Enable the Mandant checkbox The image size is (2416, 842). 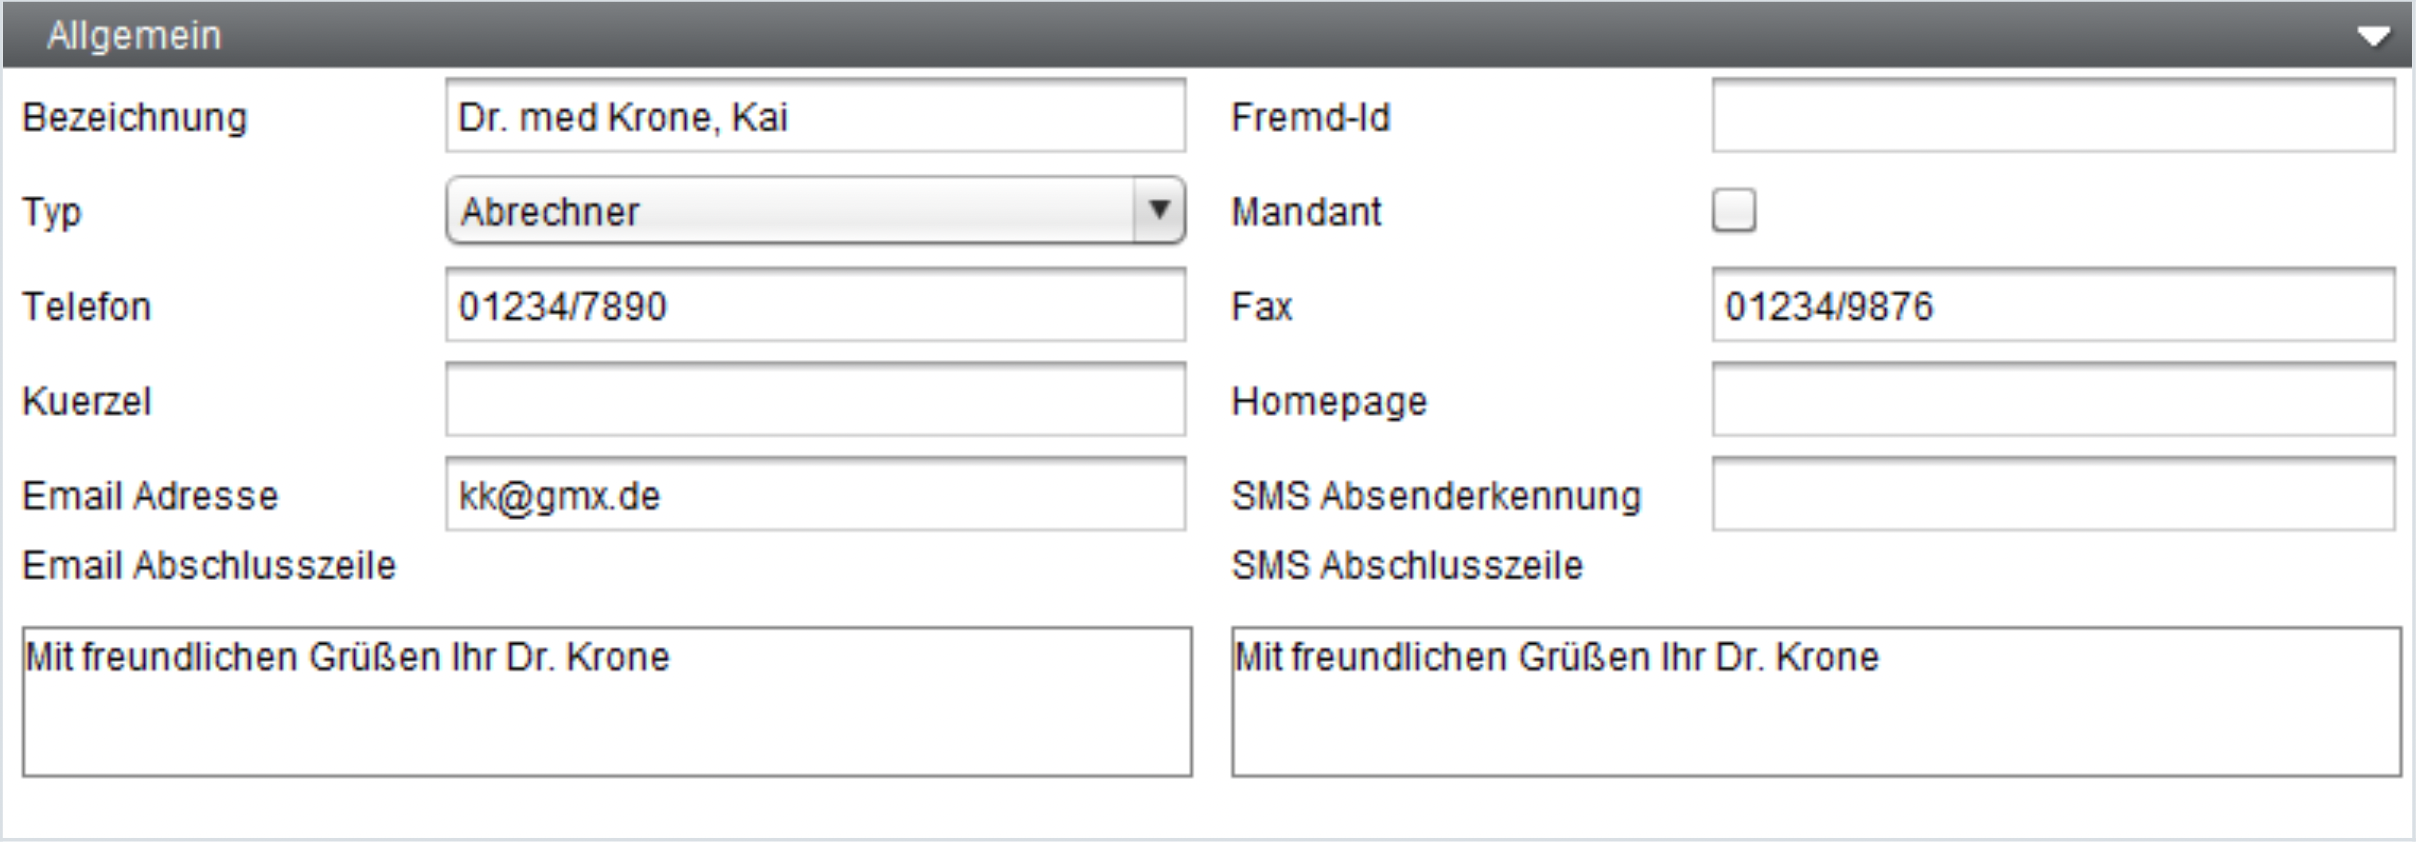coord(1733,211)
